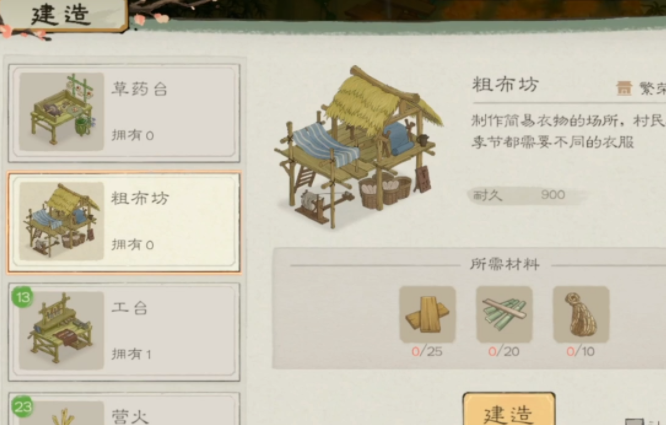This screenshot has height=425, width=666.
Task: Select the 草药台 herb table thumbnail
Action: click(x=62, y=111)
